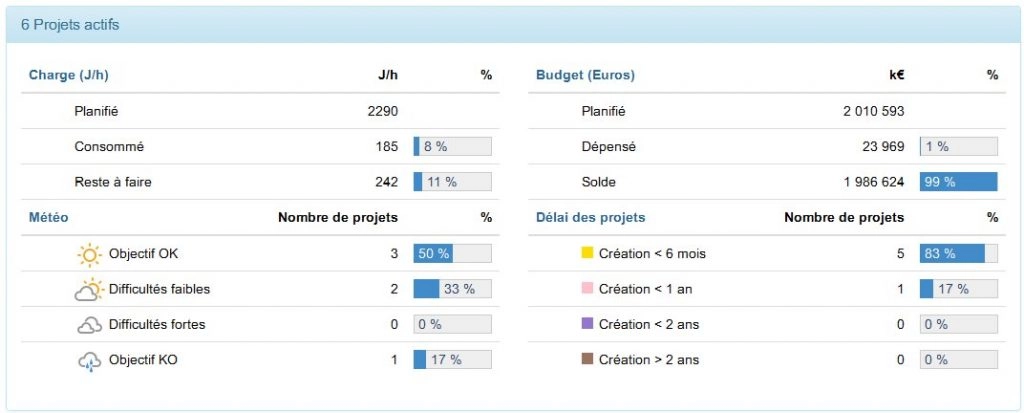Select the brown Création > 2 ans swatch
Image resolution: width=1024 pixels, height=413 pixels.
pos(587,358)
